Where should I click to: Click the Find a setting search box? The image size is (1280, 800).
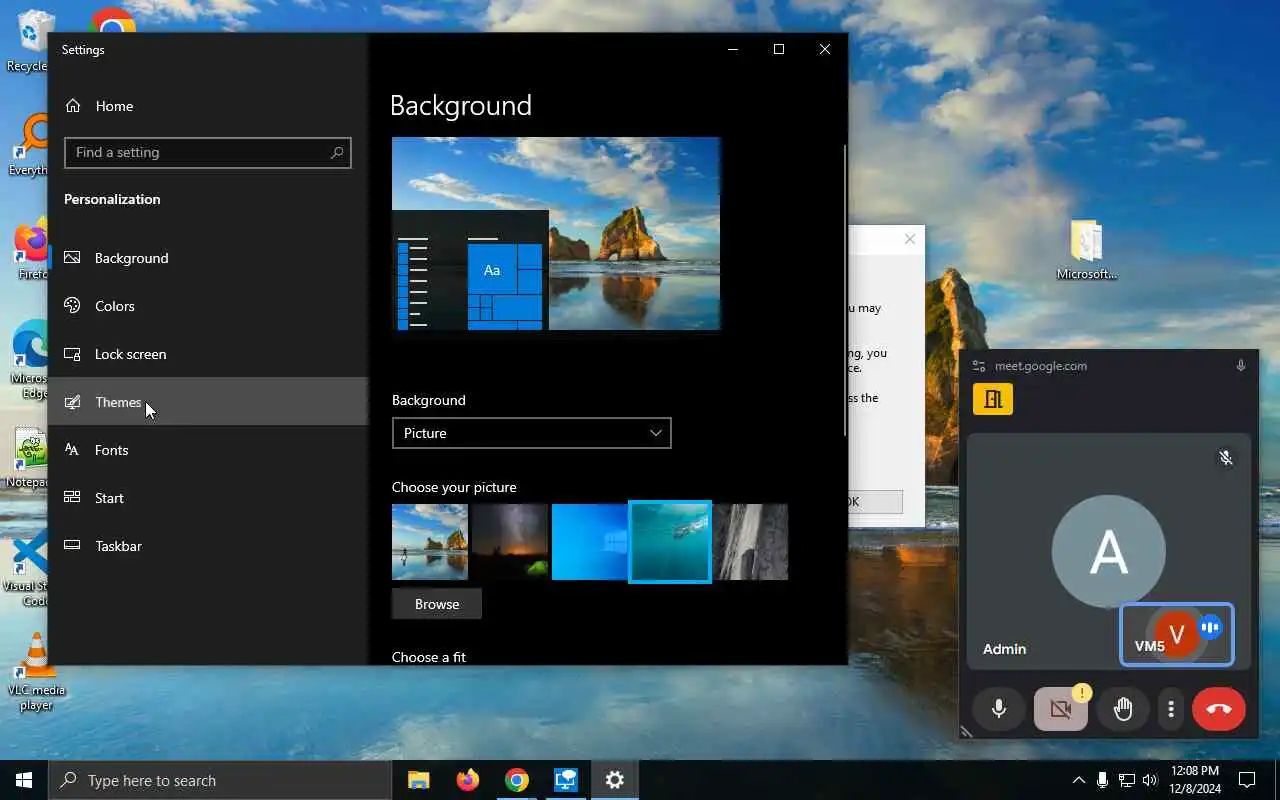208,152
